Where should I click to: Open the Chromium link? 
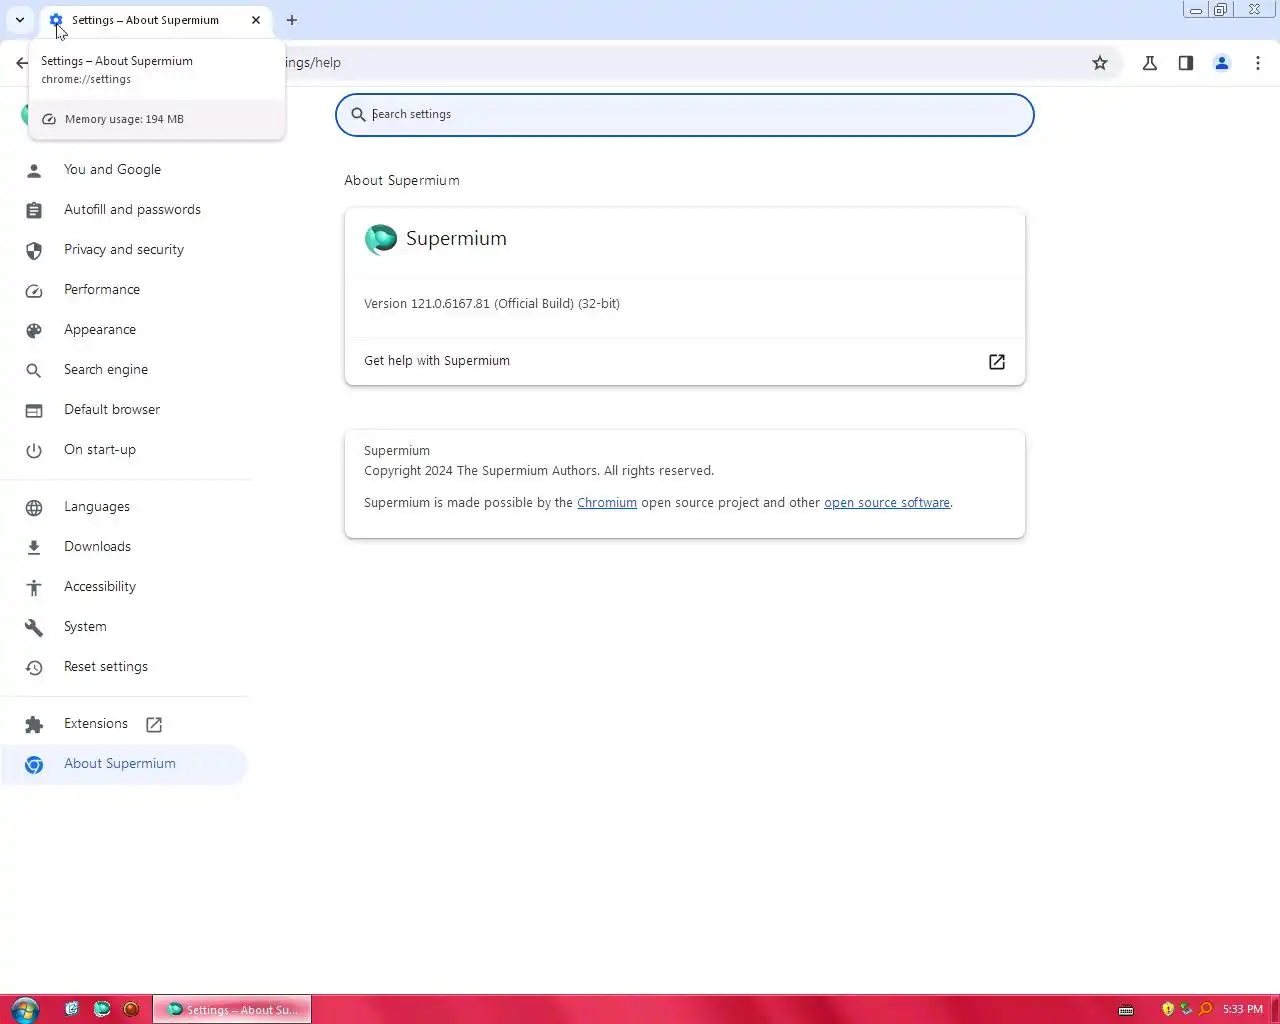click(607, 503)
